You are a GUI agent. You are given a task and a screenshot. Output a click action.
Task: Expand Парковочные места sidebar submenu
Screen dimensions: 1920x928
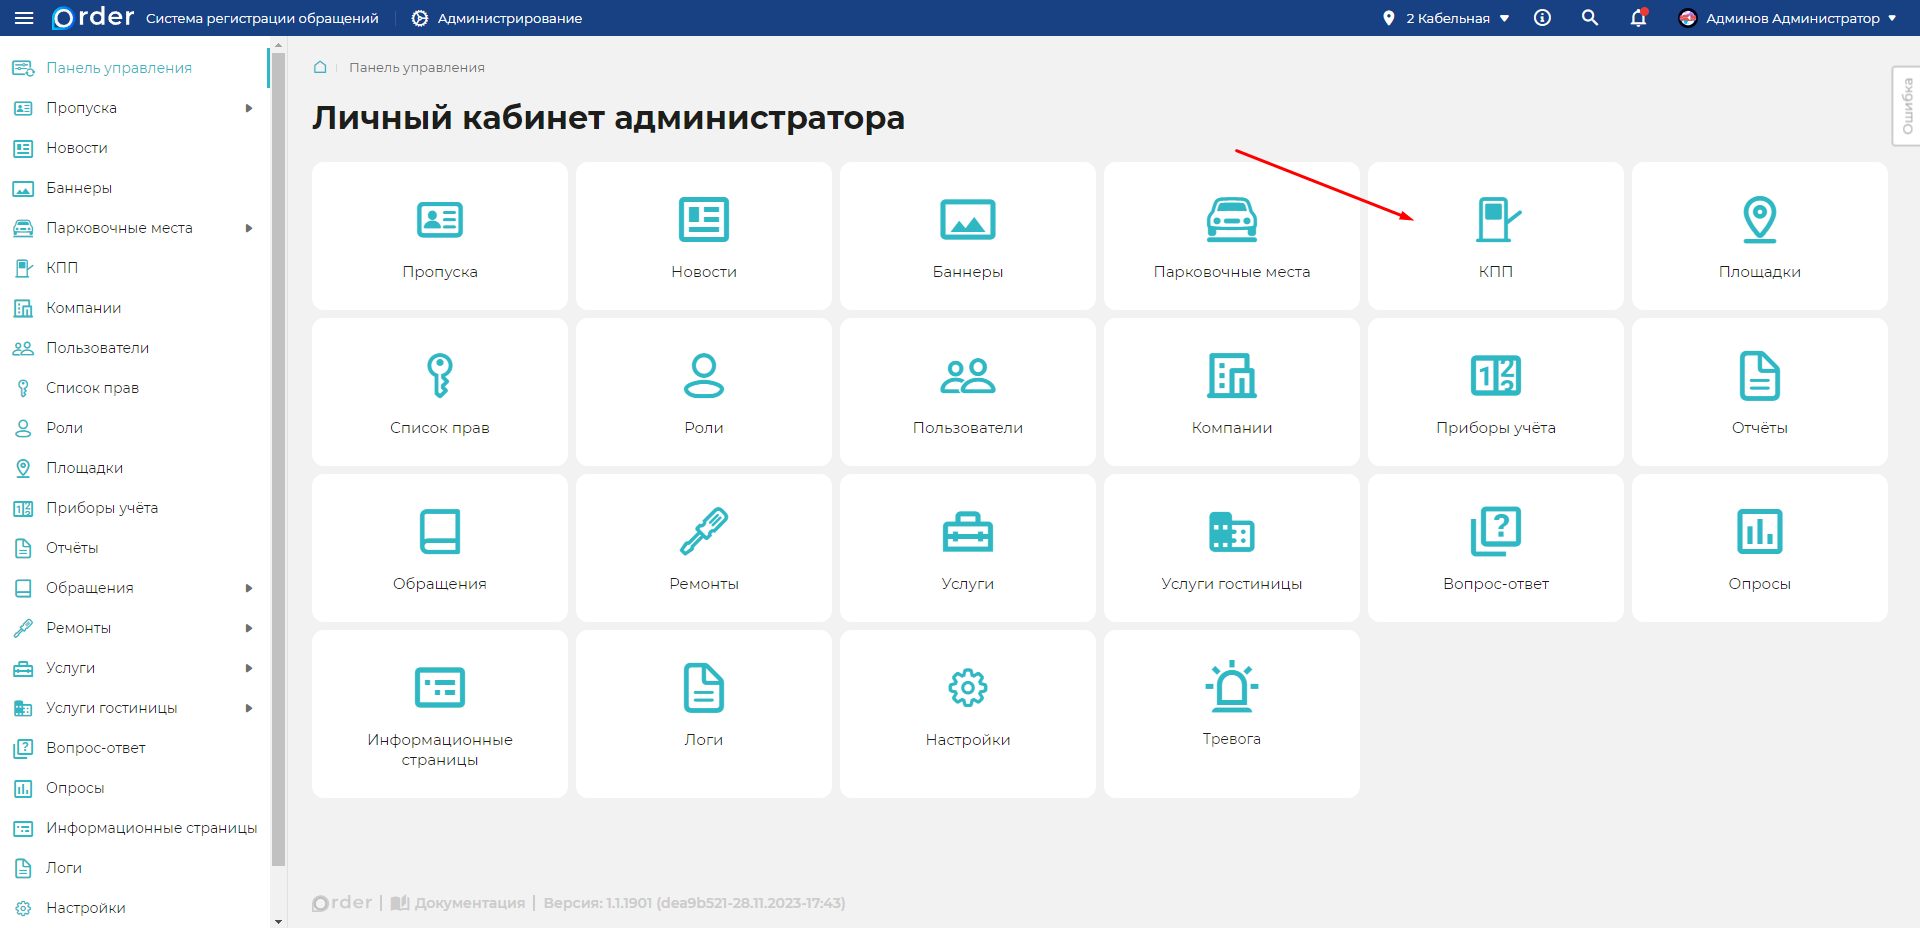pos(249,228)
